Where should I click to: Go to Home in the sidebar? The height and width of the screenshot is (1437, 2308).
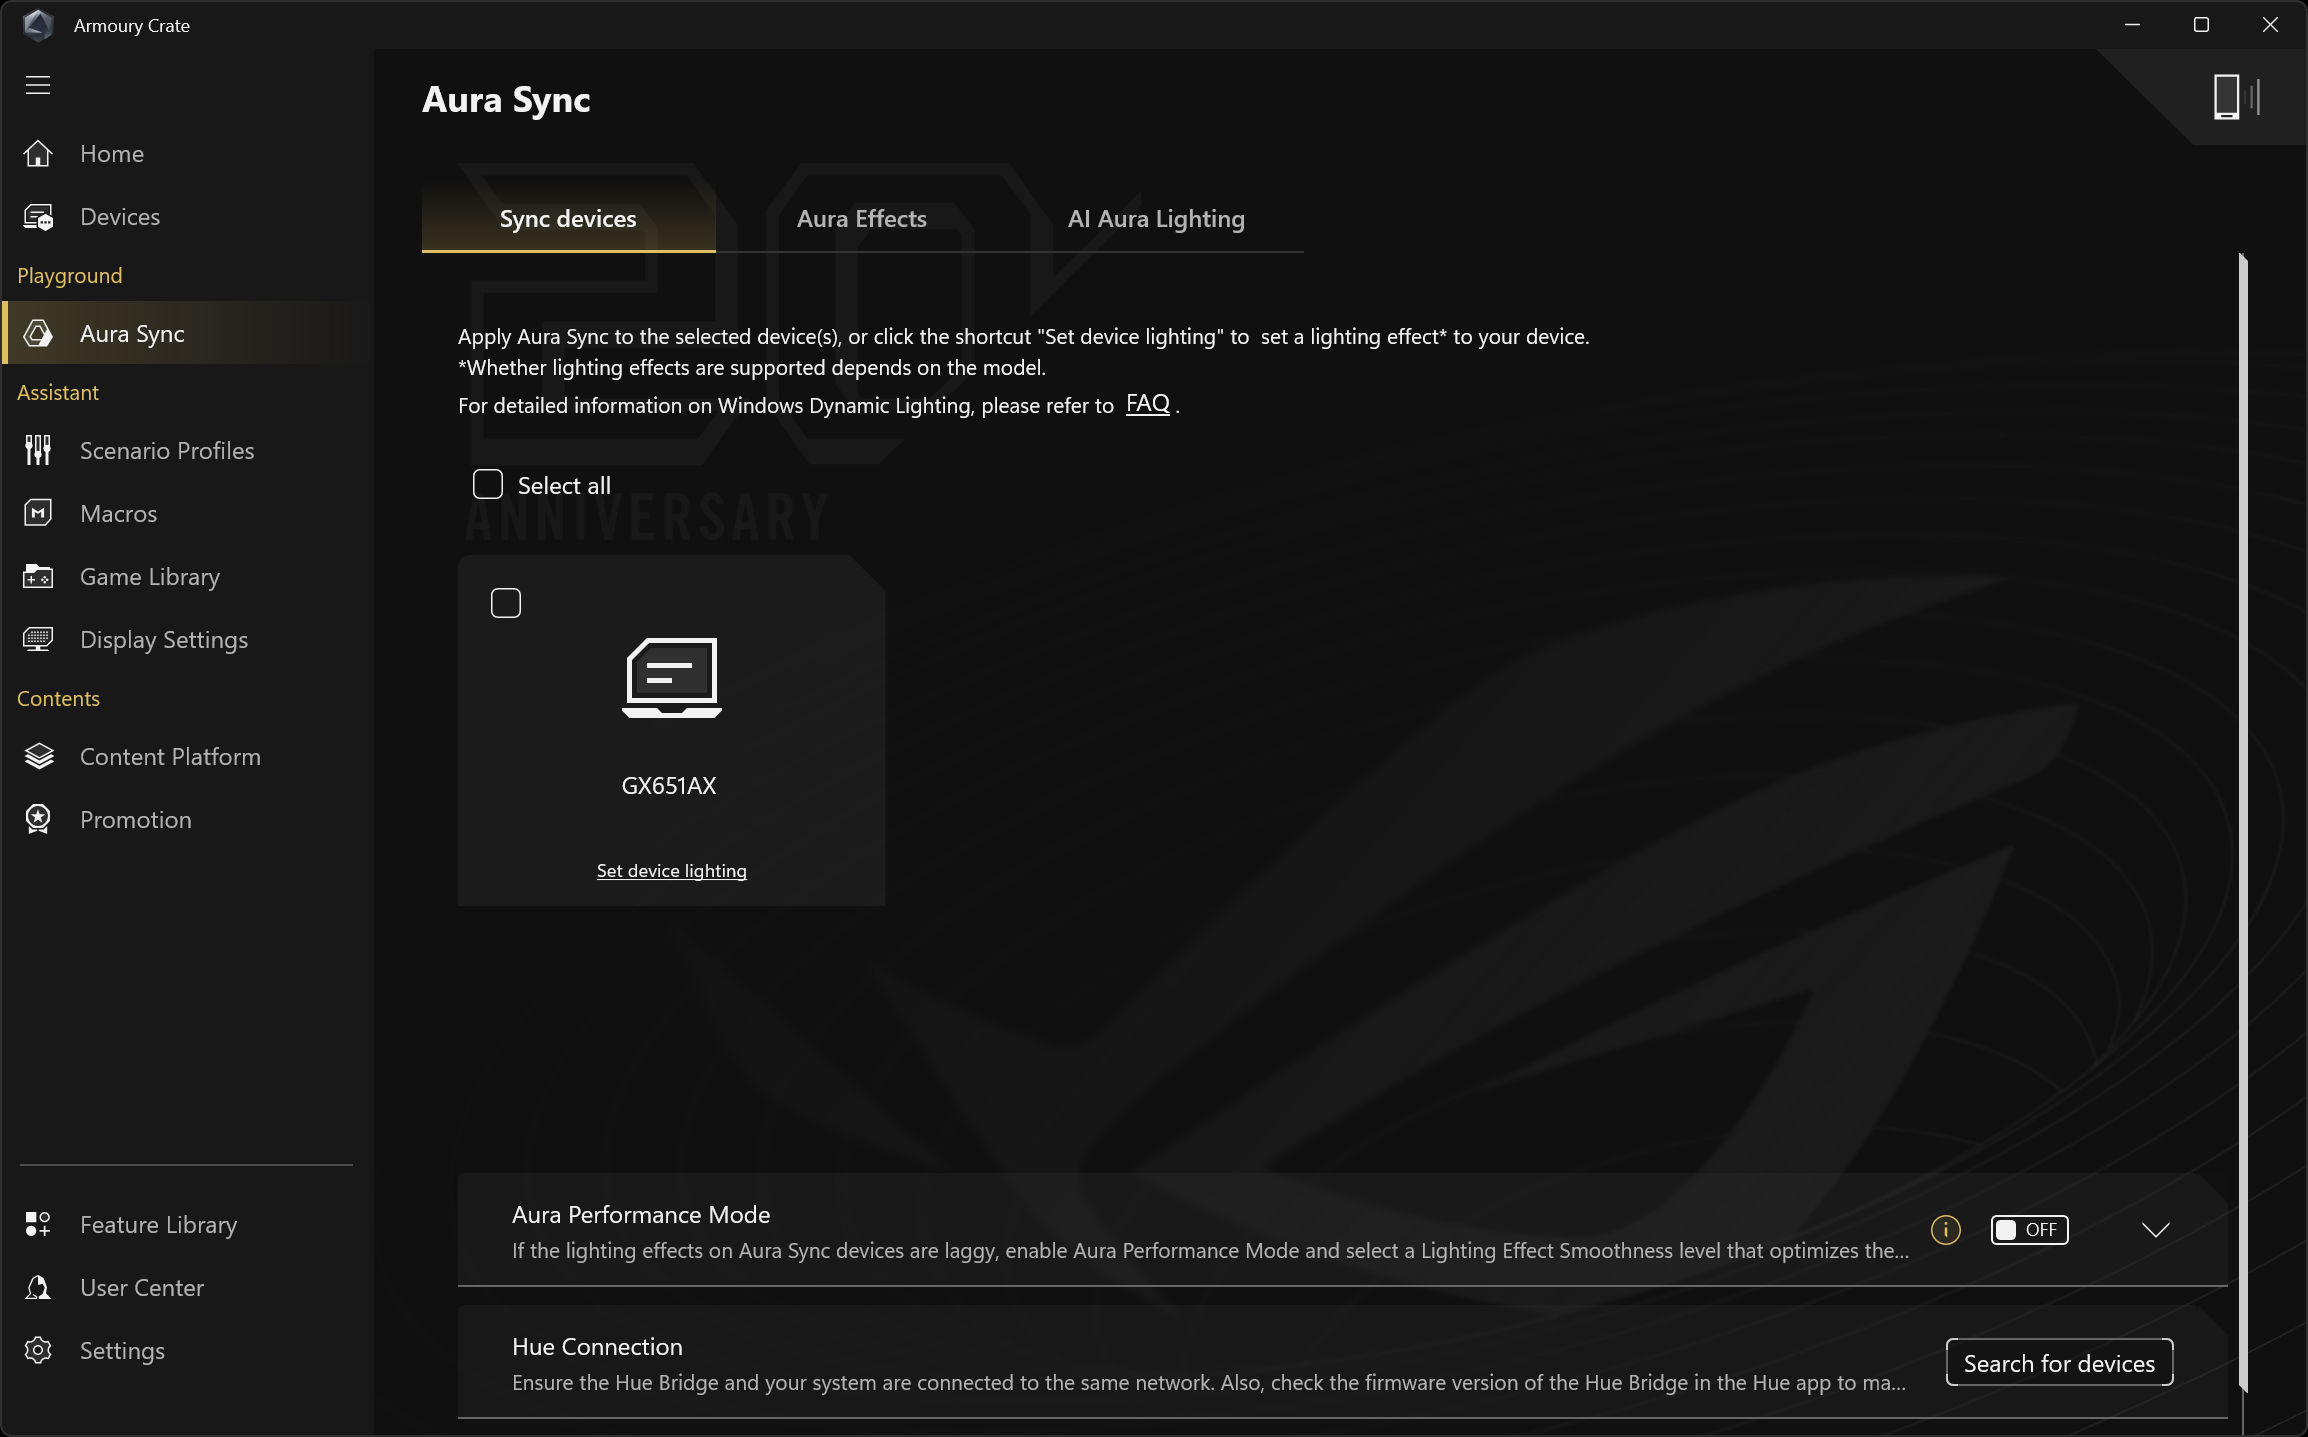point(186,153)
